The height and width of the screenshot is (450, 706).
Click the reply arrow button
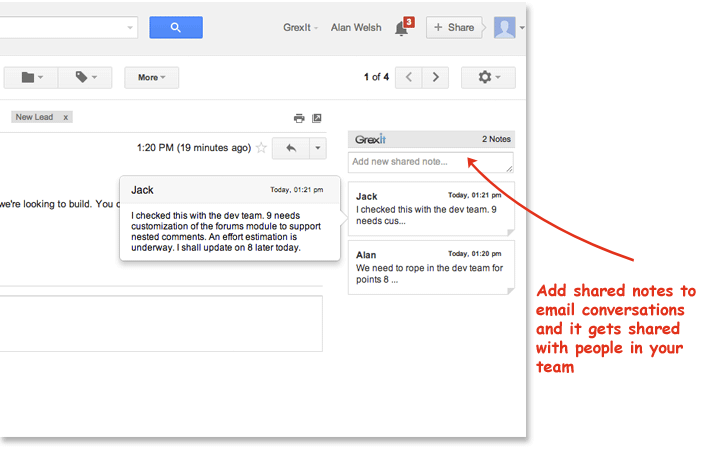click(290, 148)
